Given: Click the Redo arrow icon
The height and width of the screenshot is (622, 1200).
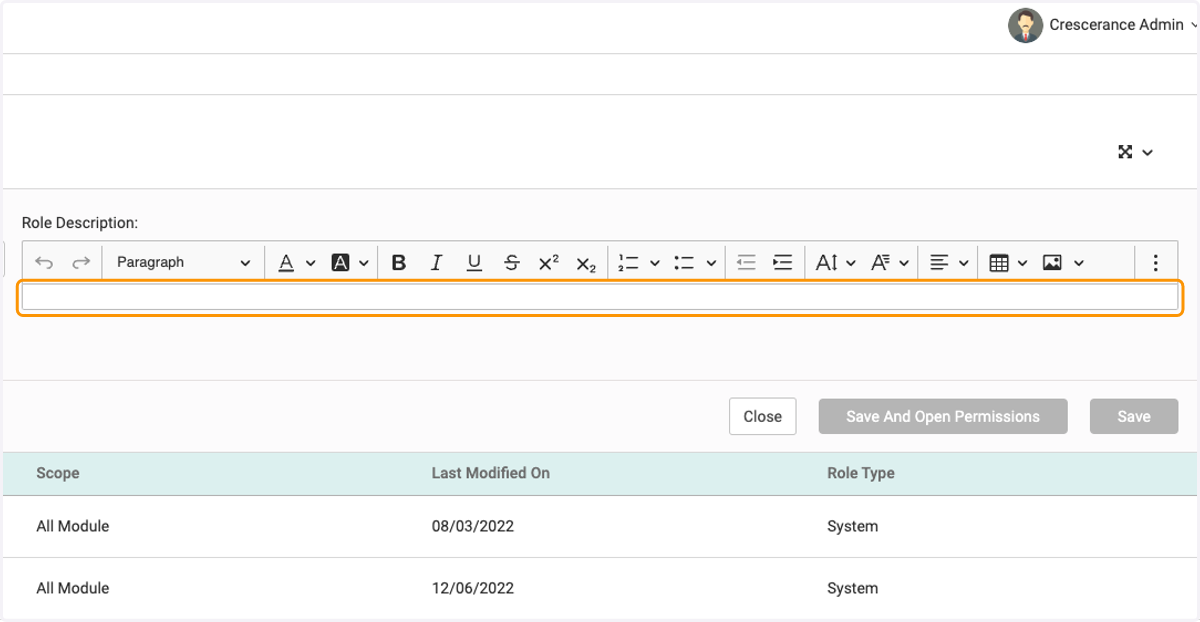Looking at the screenshot, I should coord(81,262).
